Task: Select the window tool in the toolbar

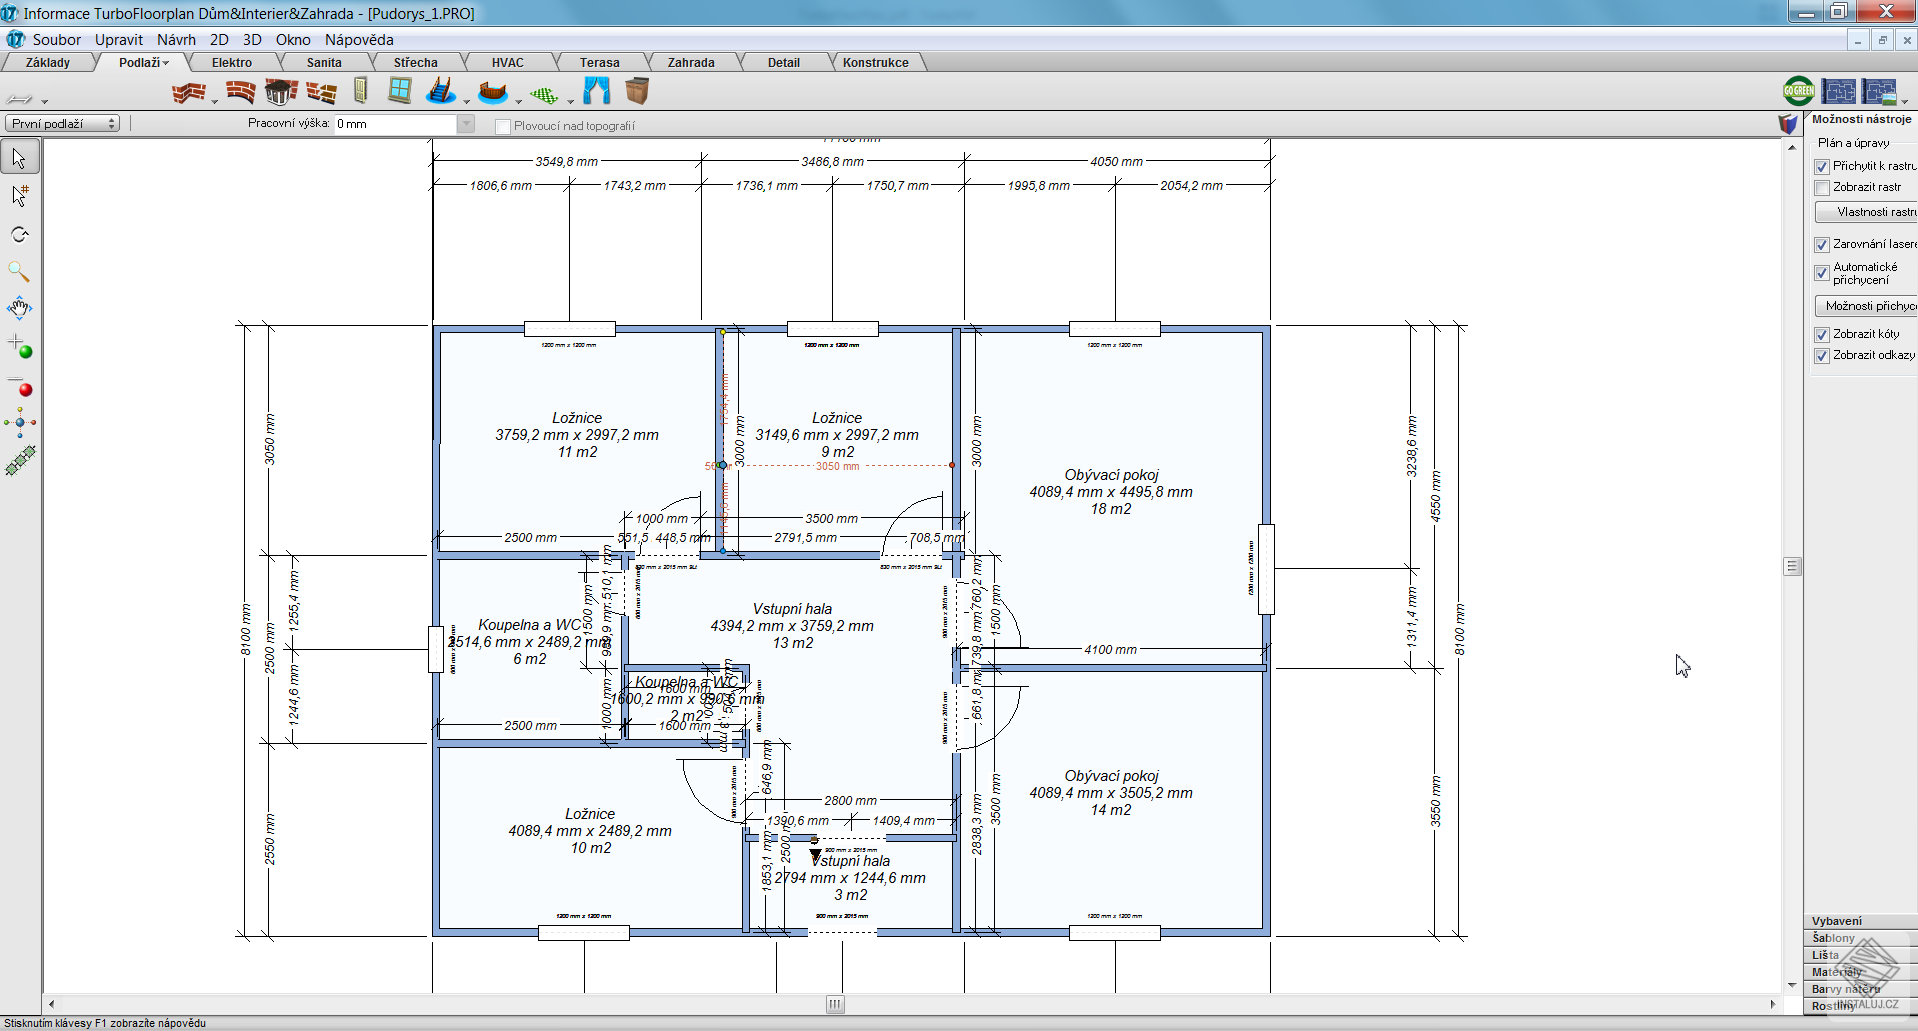Action: click(x=400, y=91)
